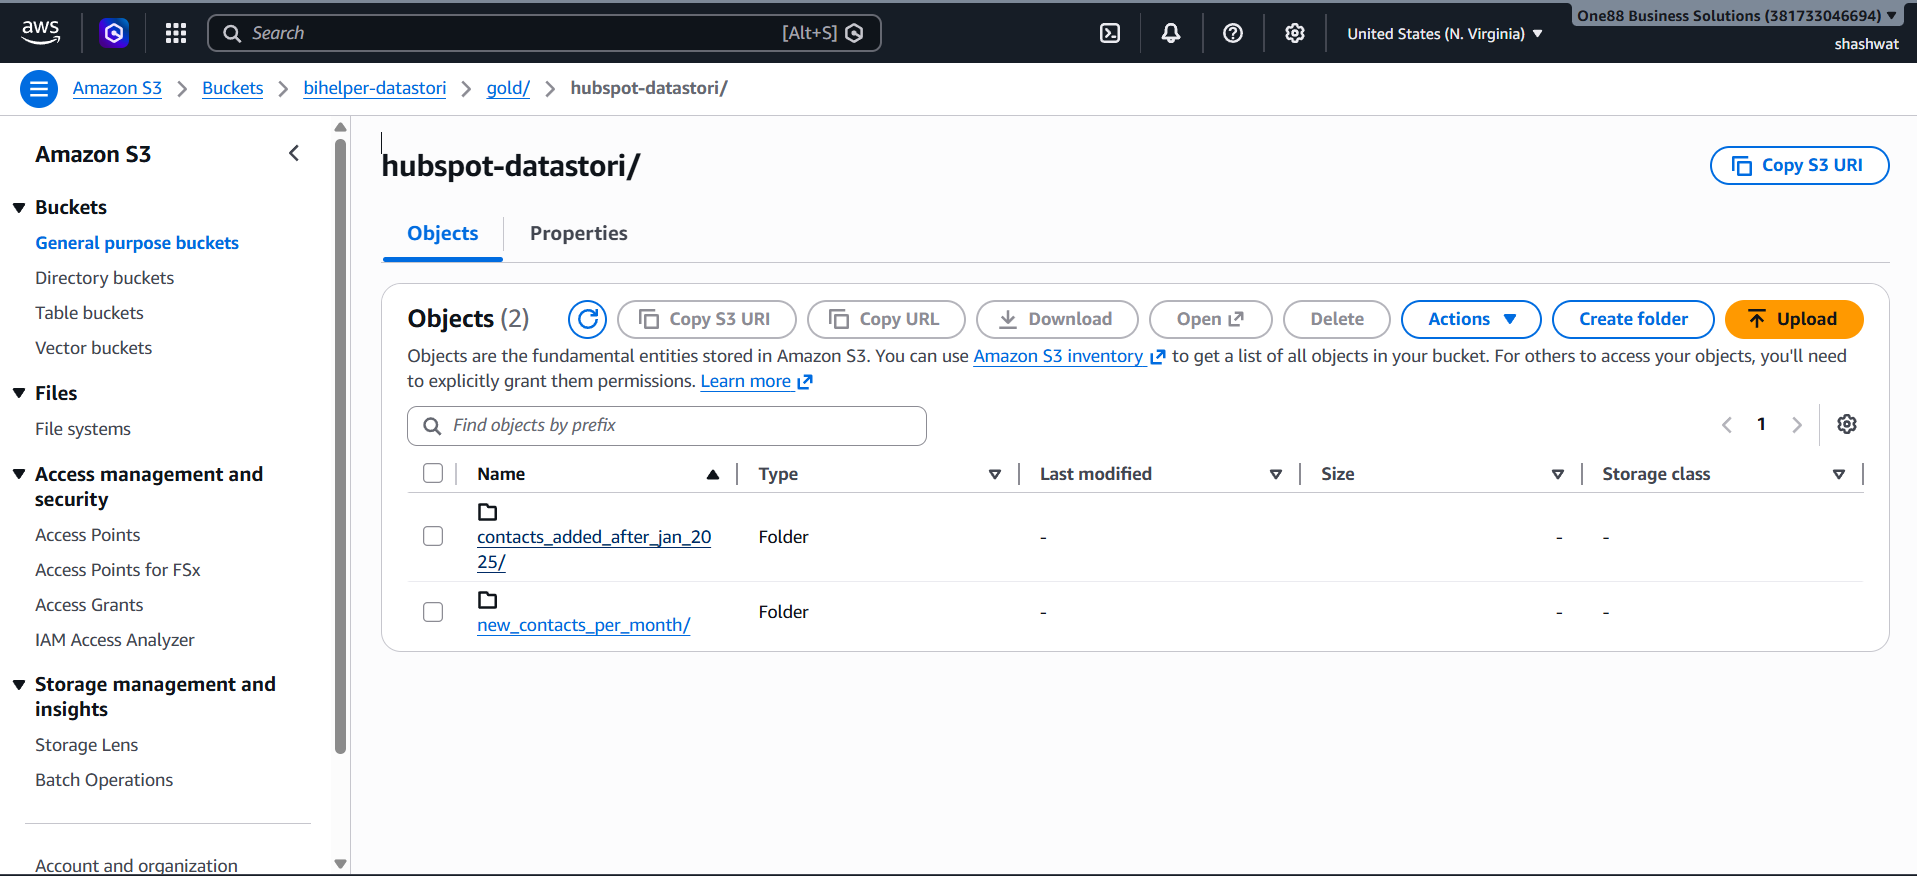Screen dimensions: 1917x876
Task: Open the top bar settings gear
Action: pos(1295,33)
